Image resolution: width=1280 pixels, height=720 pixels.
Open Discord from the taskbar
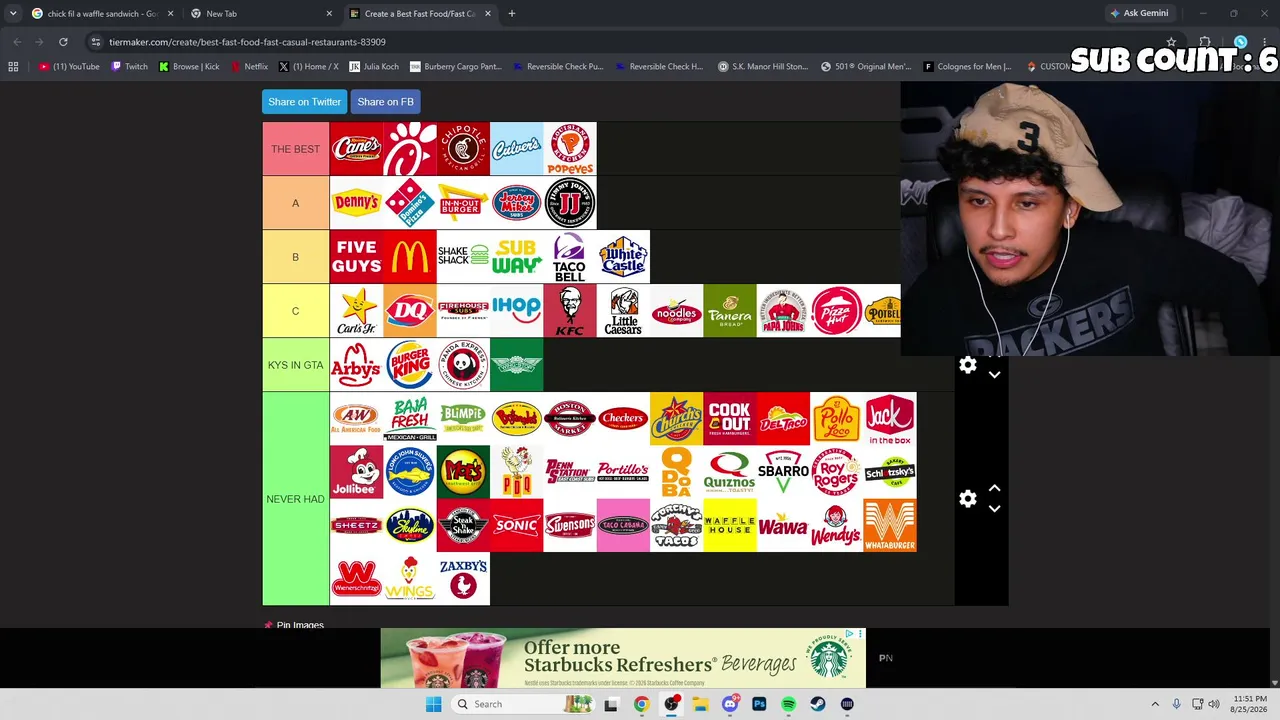click(x=730, y=704)
